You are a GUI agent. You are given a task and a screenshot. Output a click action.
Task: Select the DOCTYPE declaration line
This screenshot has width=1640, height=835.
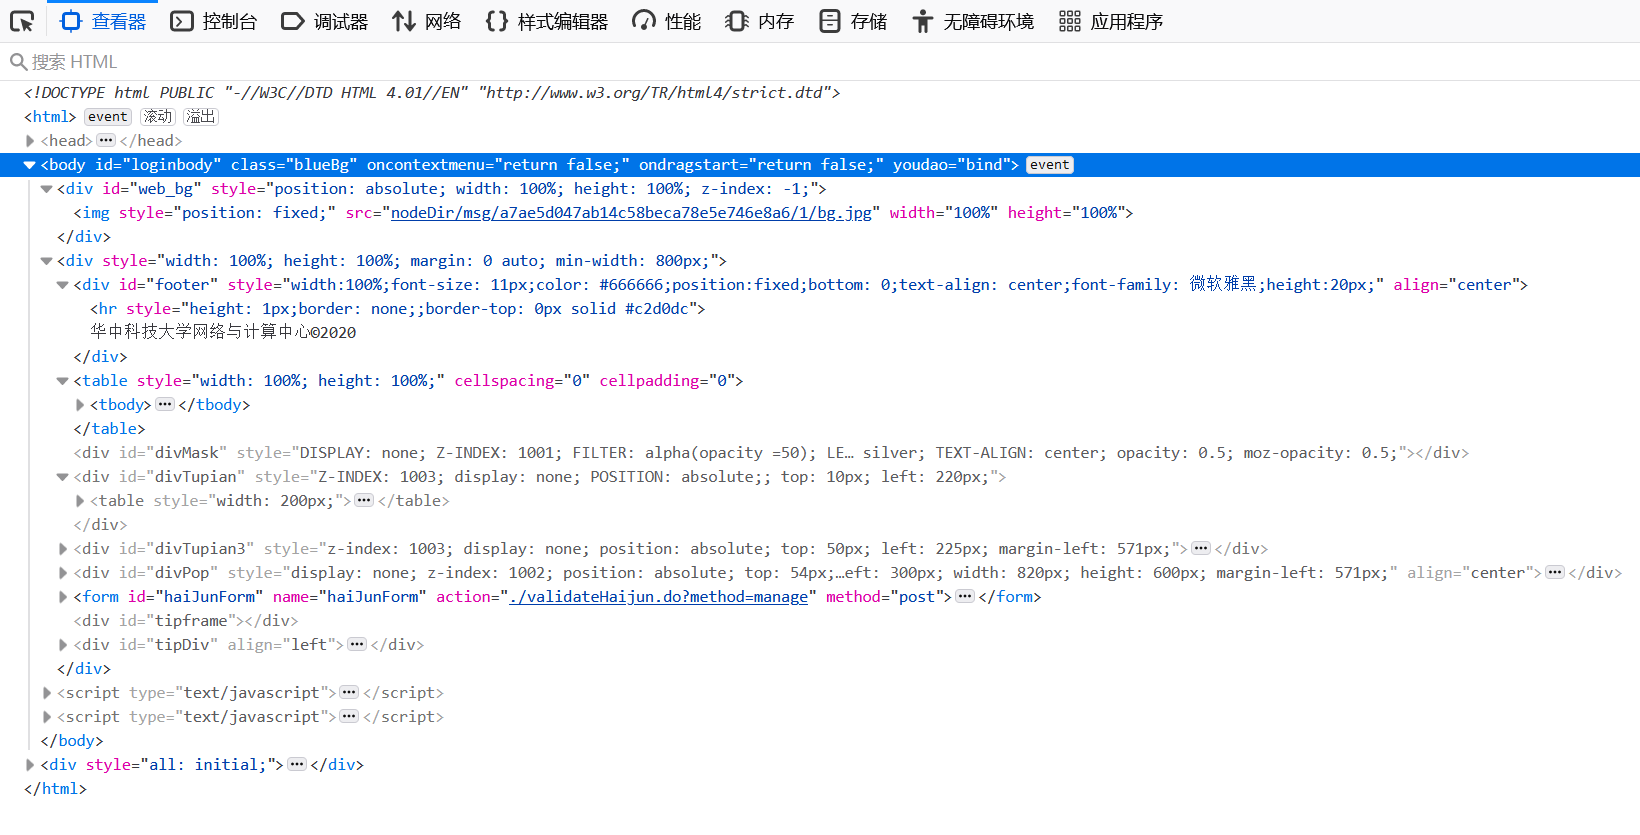coord(432,93)
